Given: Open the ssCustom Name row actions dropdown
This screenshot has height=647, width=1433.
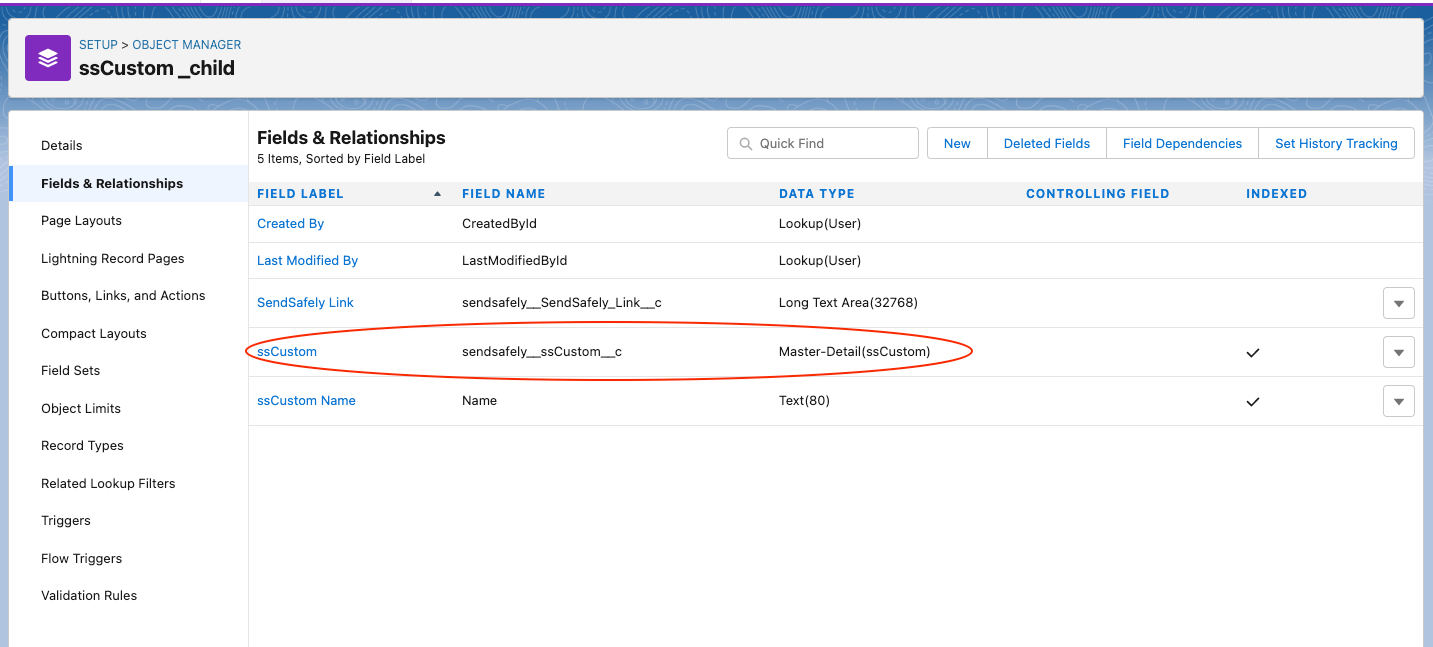Looking at the screenshot, I should point(1398,401).
